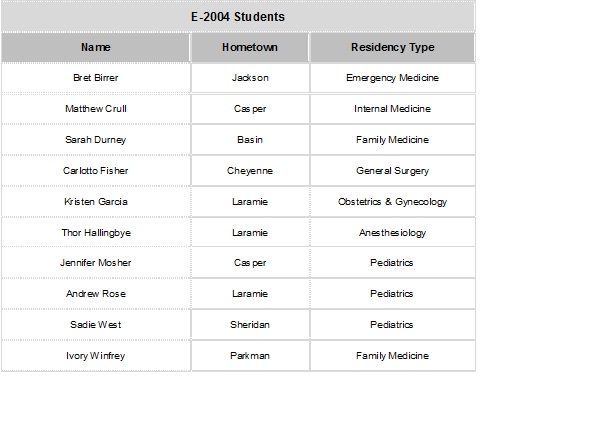Click the Thor Hallingbye cell
Screen dimensions: 600x423
[x=96, y=233]
